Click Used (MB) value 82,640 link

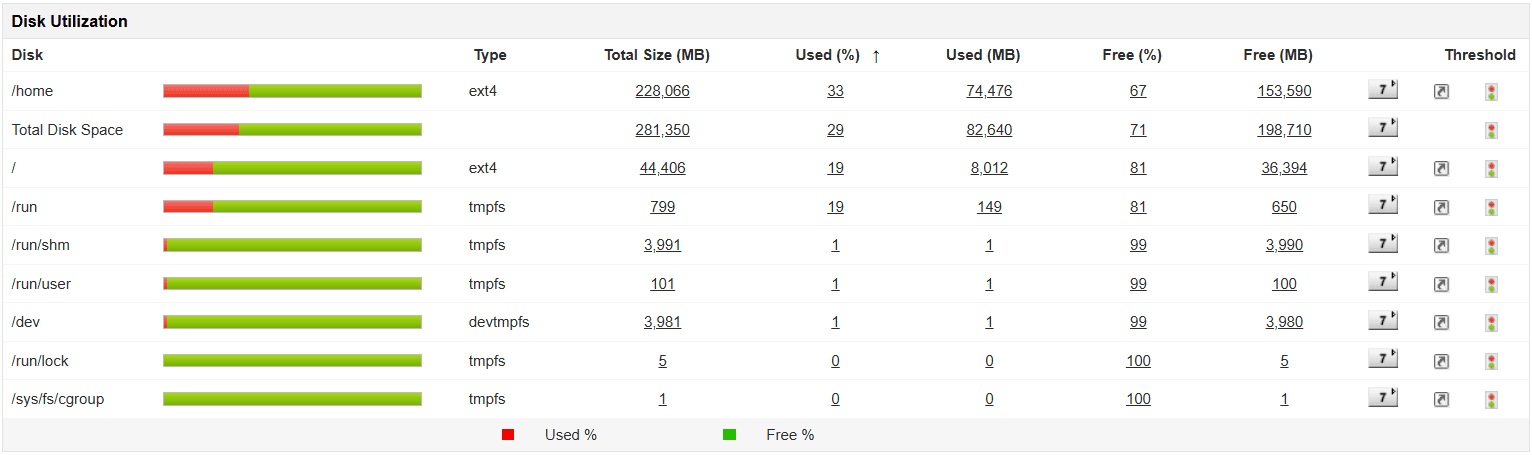click(x=989, y=130)
